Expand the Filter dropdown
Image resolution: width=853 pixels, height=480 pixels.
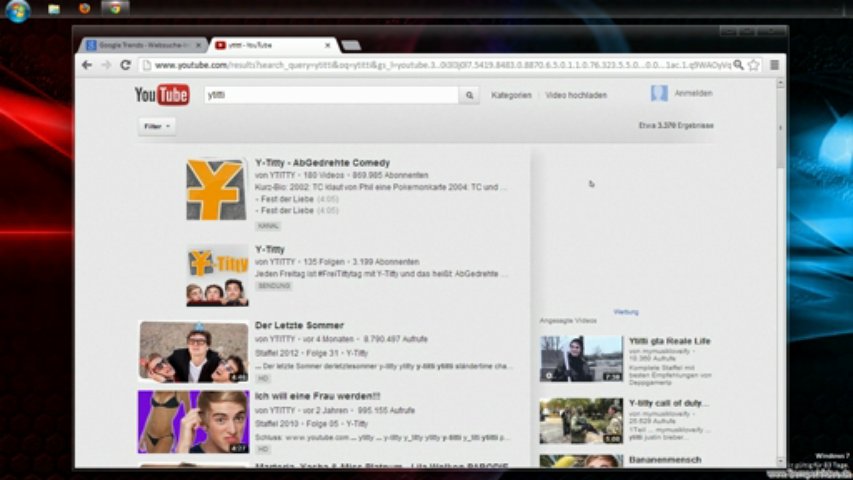[157, 127]
